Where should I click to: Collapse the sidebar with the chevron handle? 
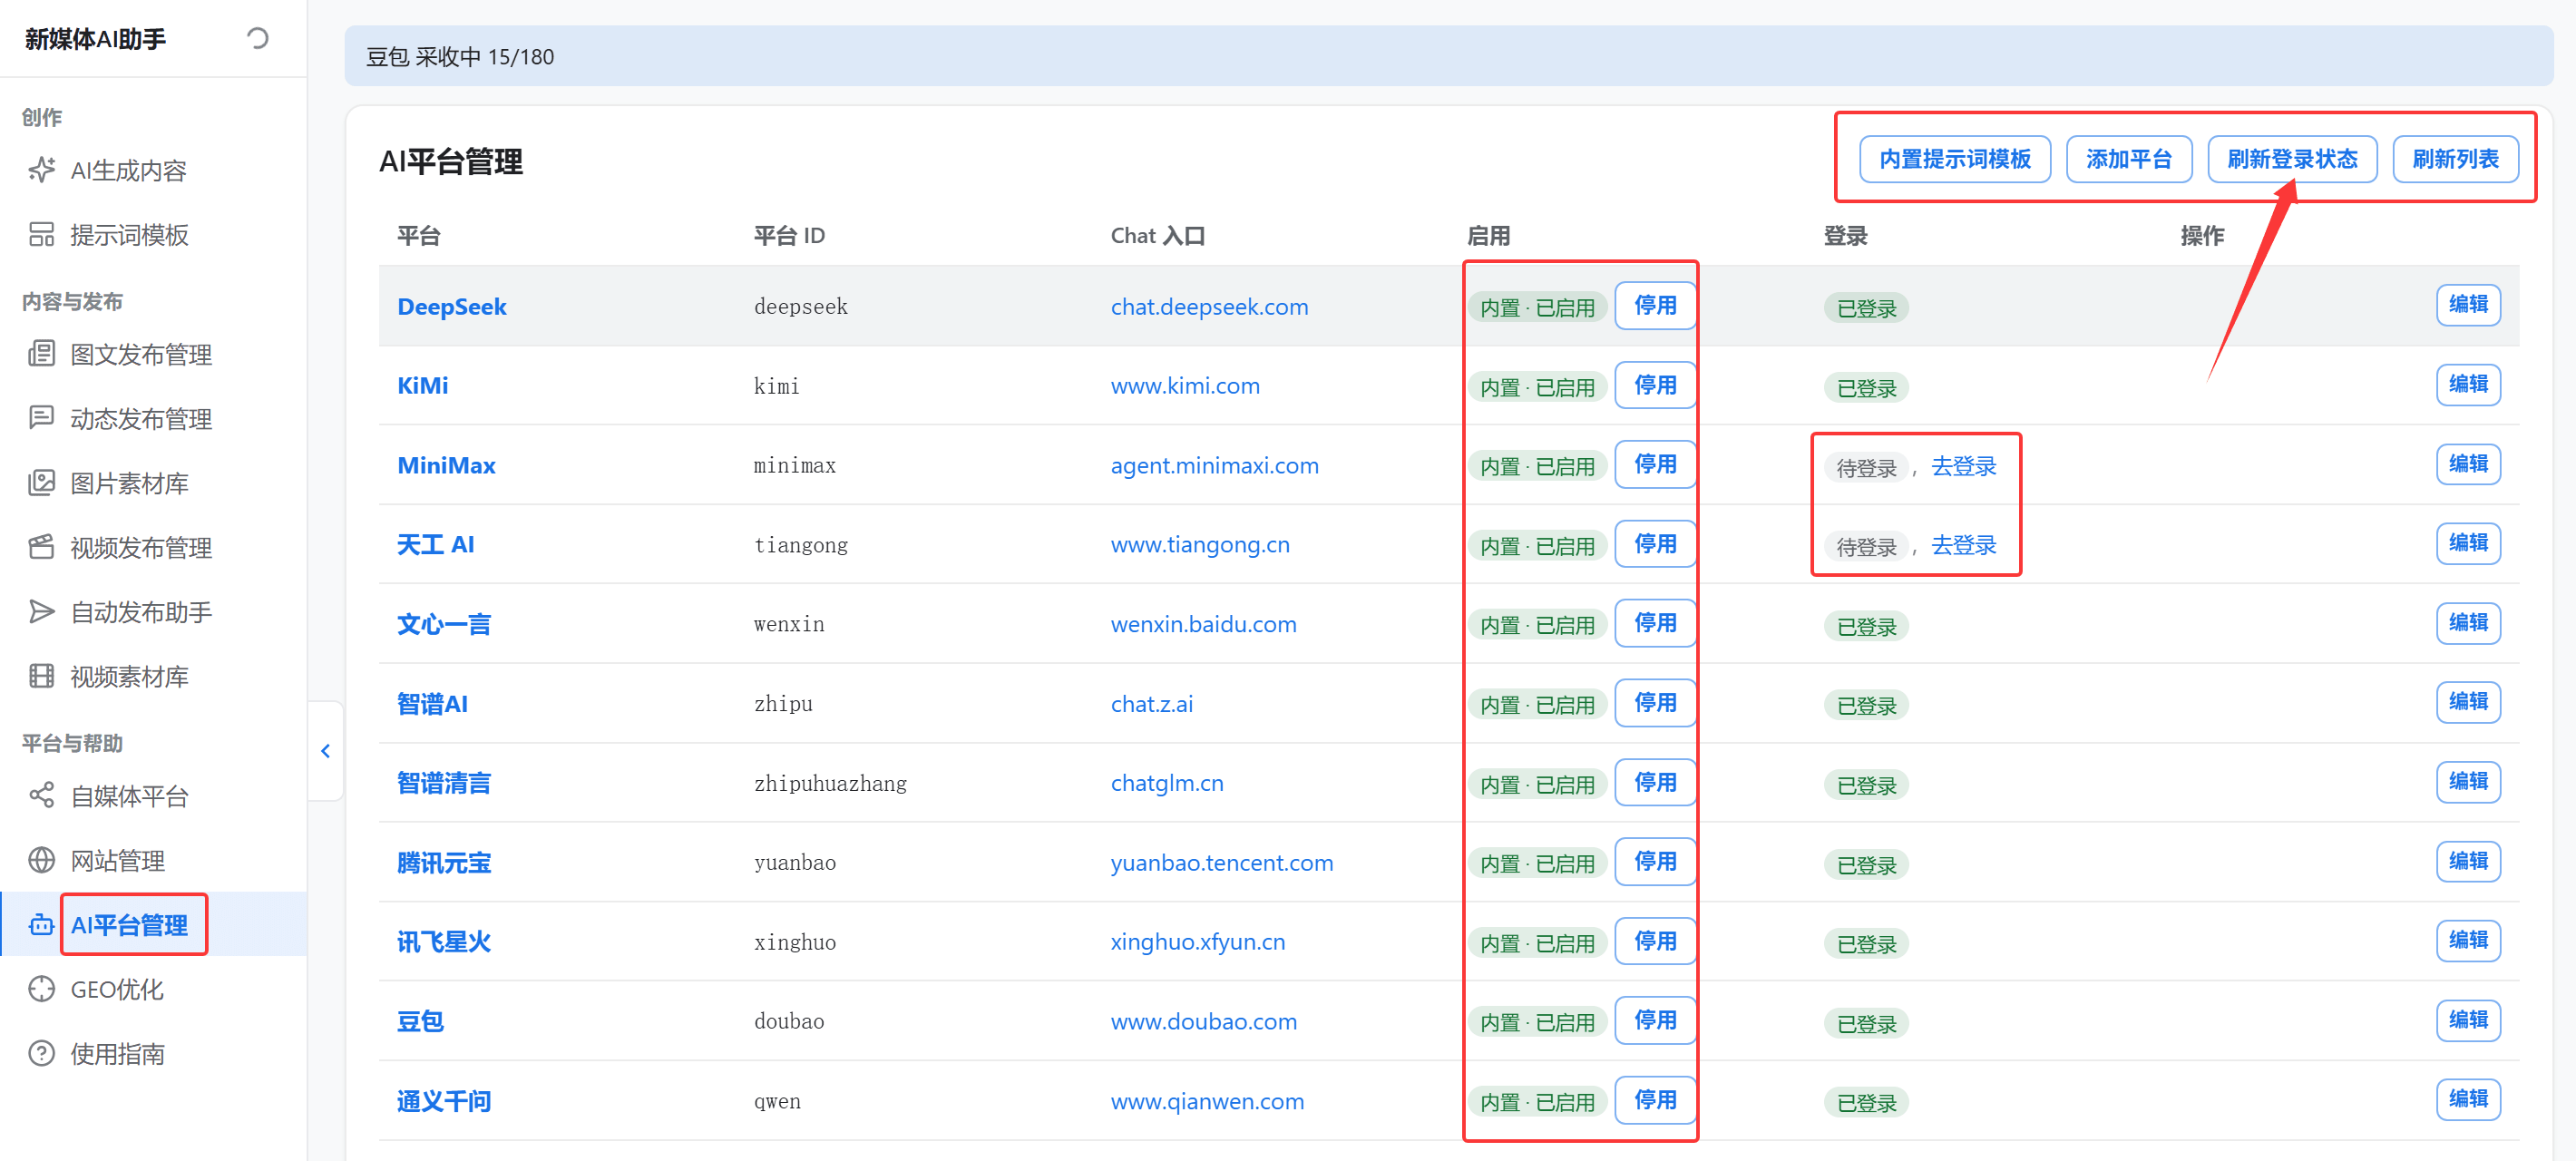pos(325,751)
